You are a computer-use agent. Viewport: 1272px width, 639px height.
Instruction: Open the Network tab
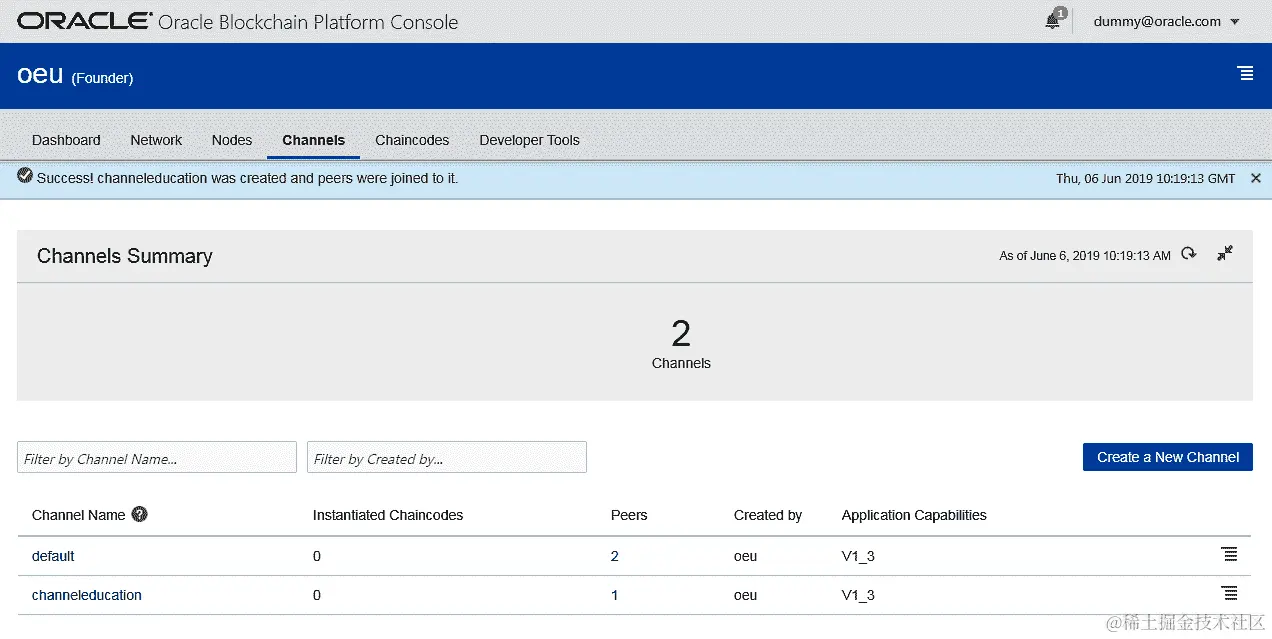[156, 140]
